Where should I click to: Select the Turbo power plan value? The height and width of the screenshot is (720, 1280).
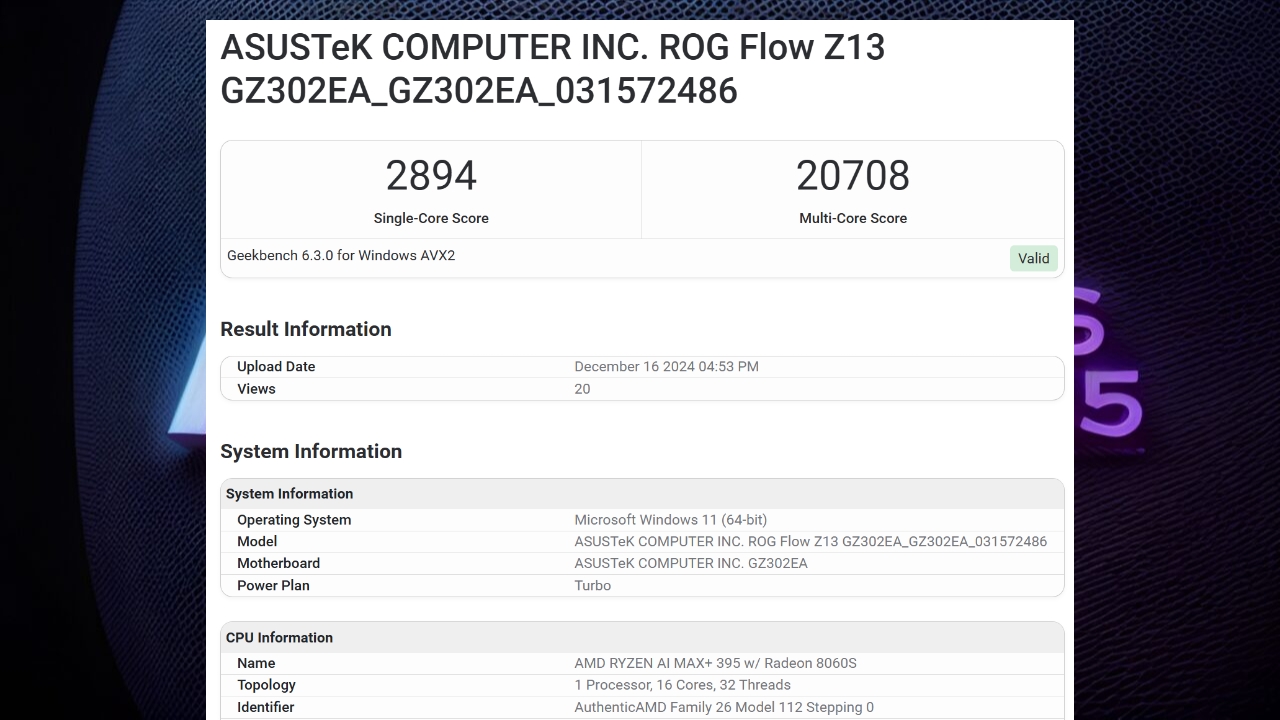pyautogui.click(x=592, y=585)
